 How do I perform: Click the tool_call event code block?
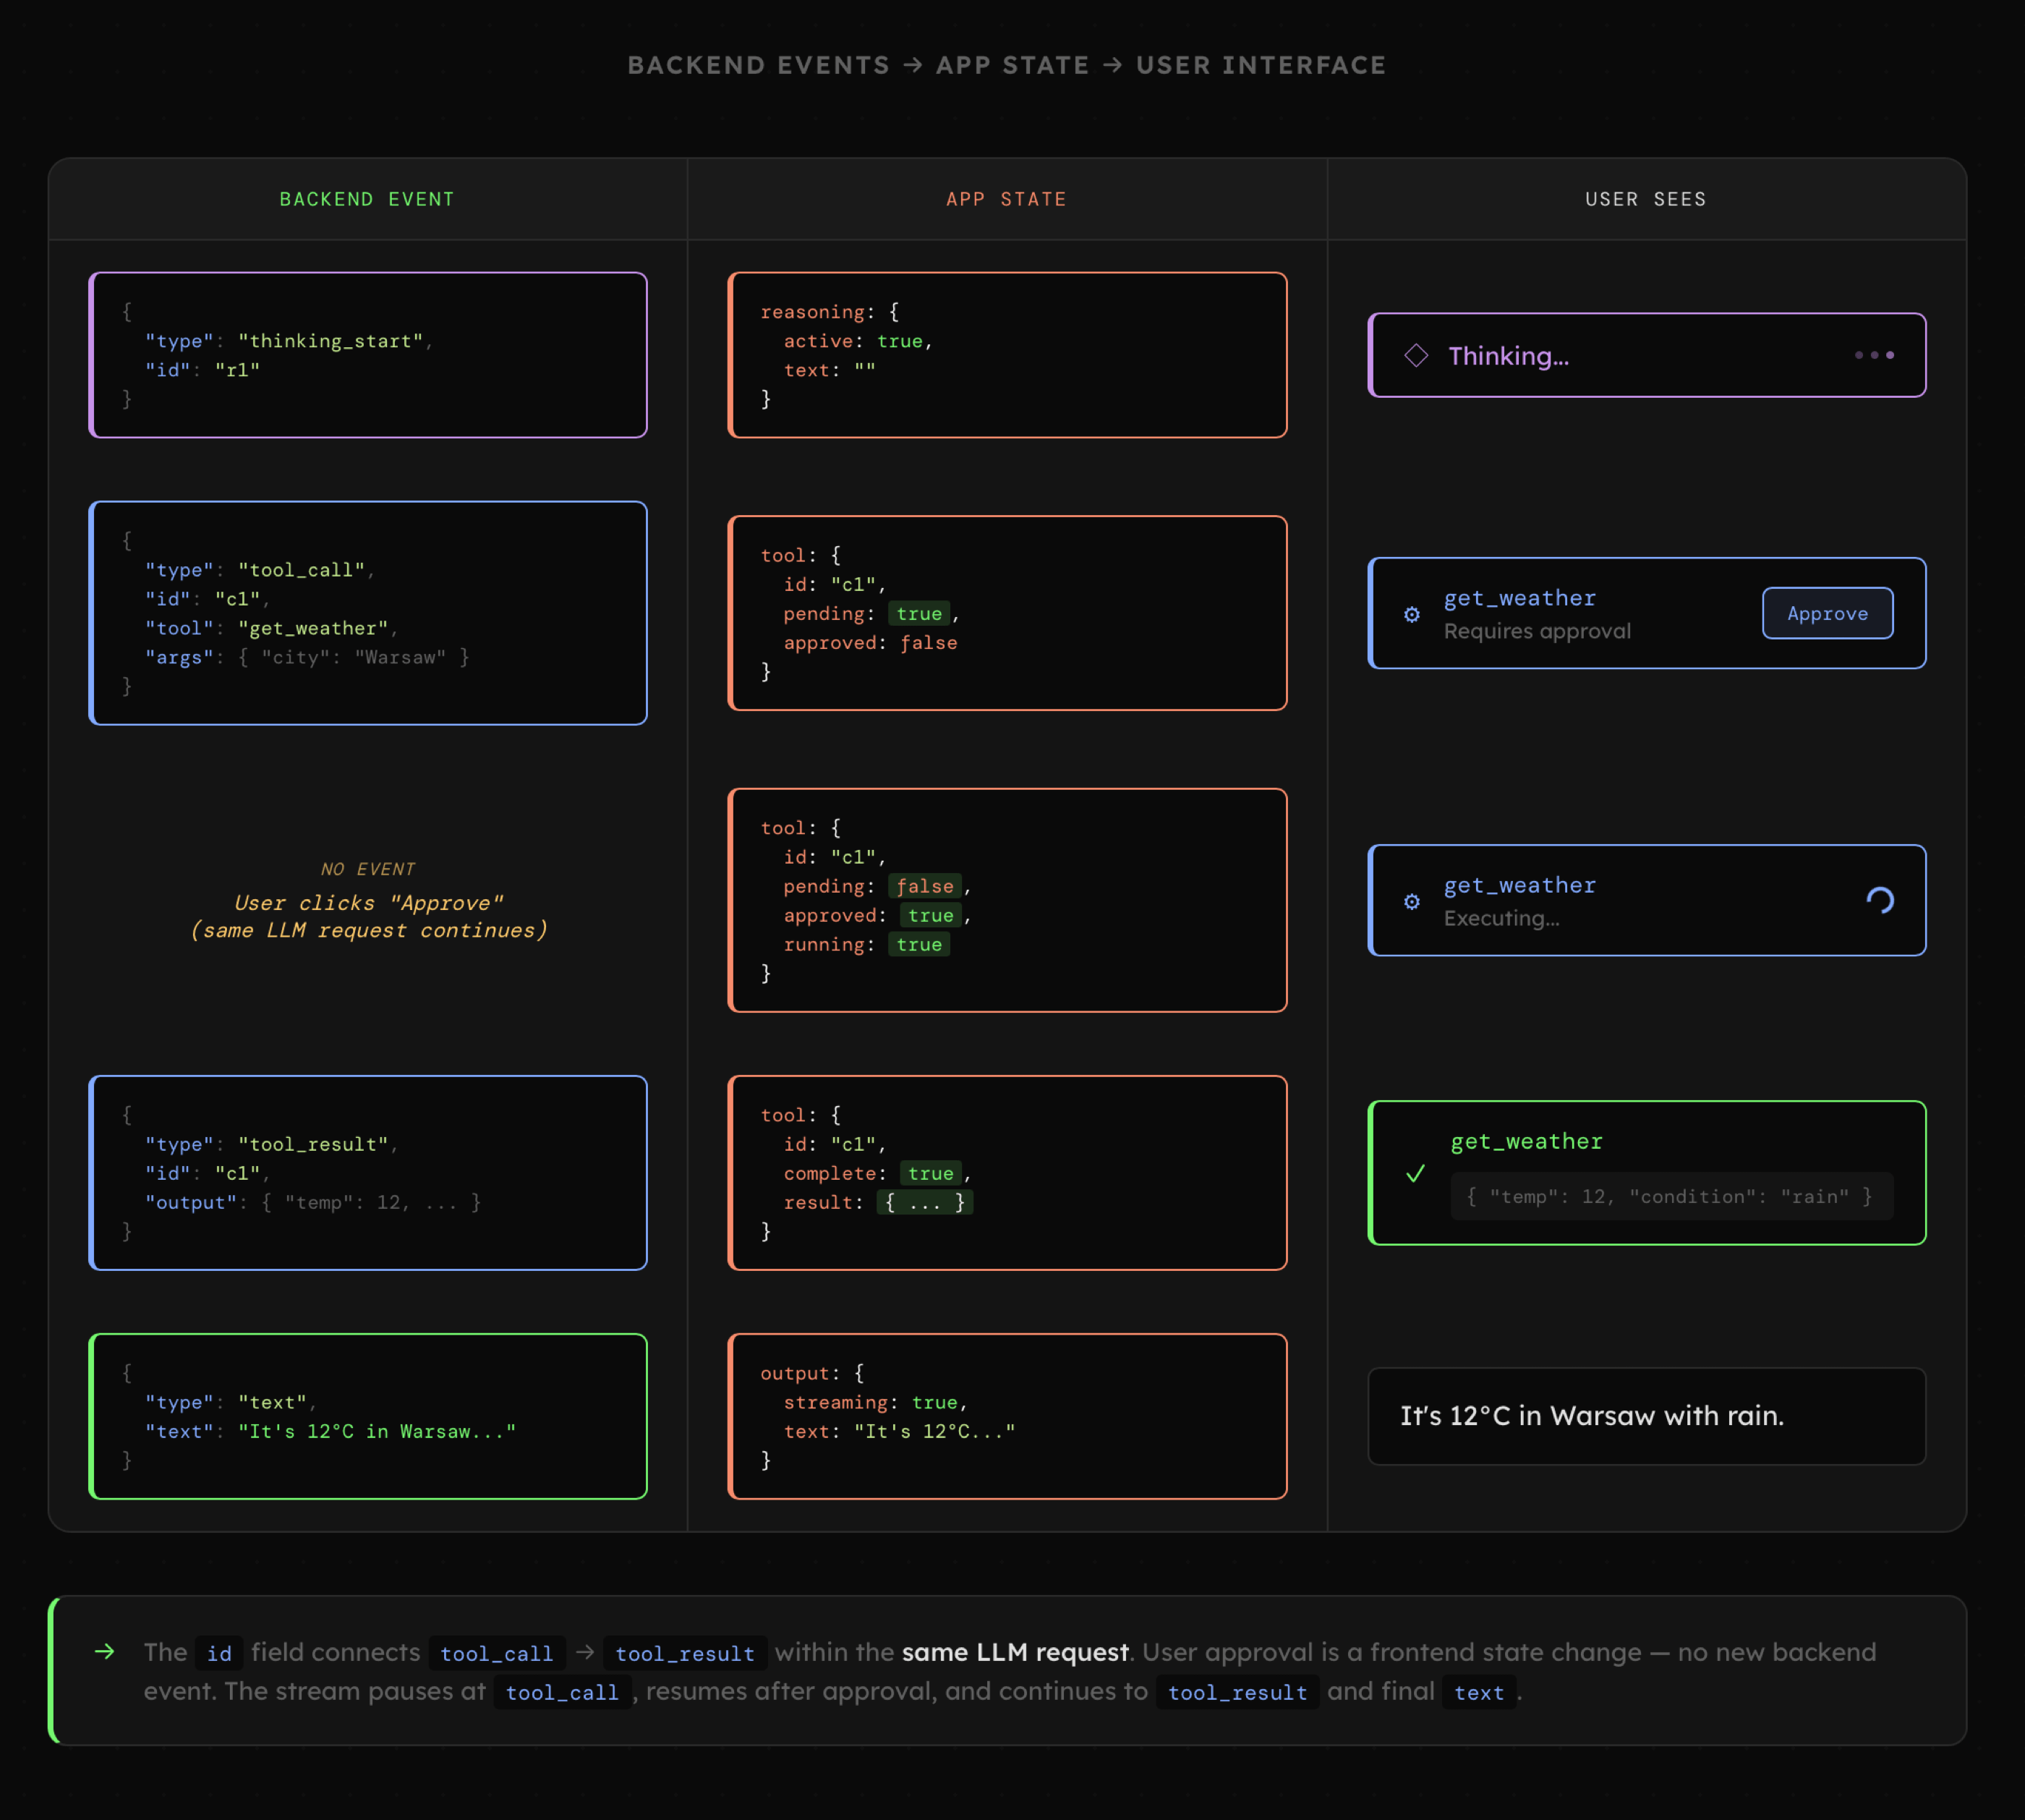(x=368, y=613)
